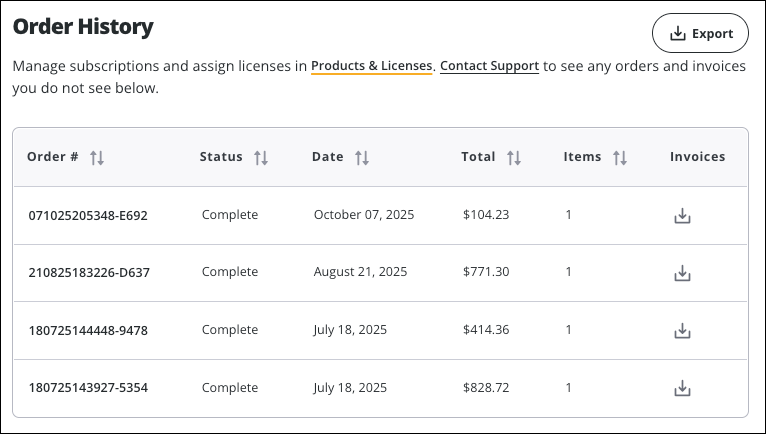The height and width of the screenshot is (434, 766).
Task: Sort table by Items arrows
Action: (620, 157)
